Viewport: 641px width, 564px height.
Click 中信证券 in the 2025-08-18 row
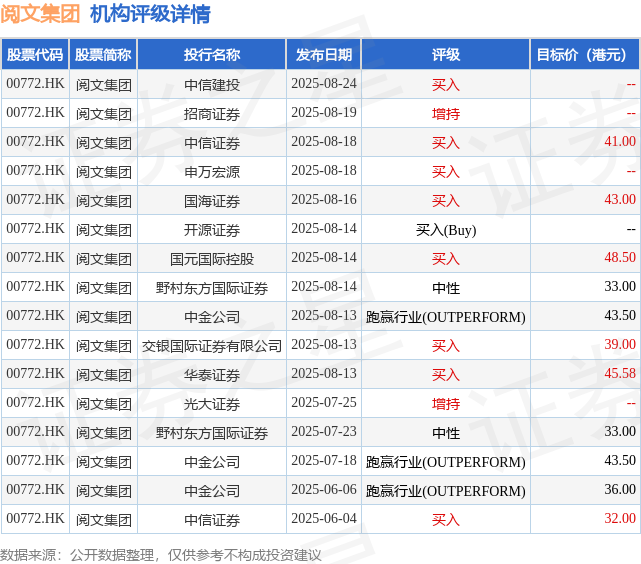[212, 143]
